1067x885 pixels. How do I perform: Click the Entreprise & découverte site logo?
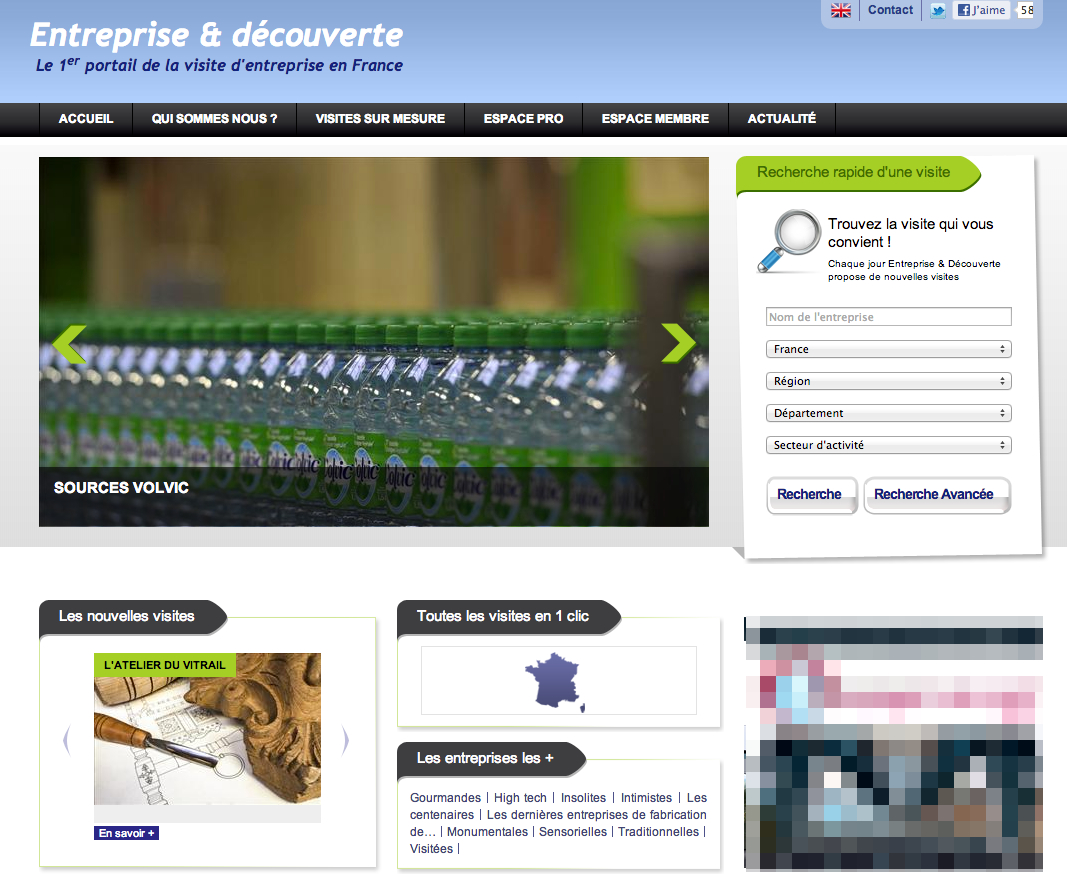click(217, 35)
